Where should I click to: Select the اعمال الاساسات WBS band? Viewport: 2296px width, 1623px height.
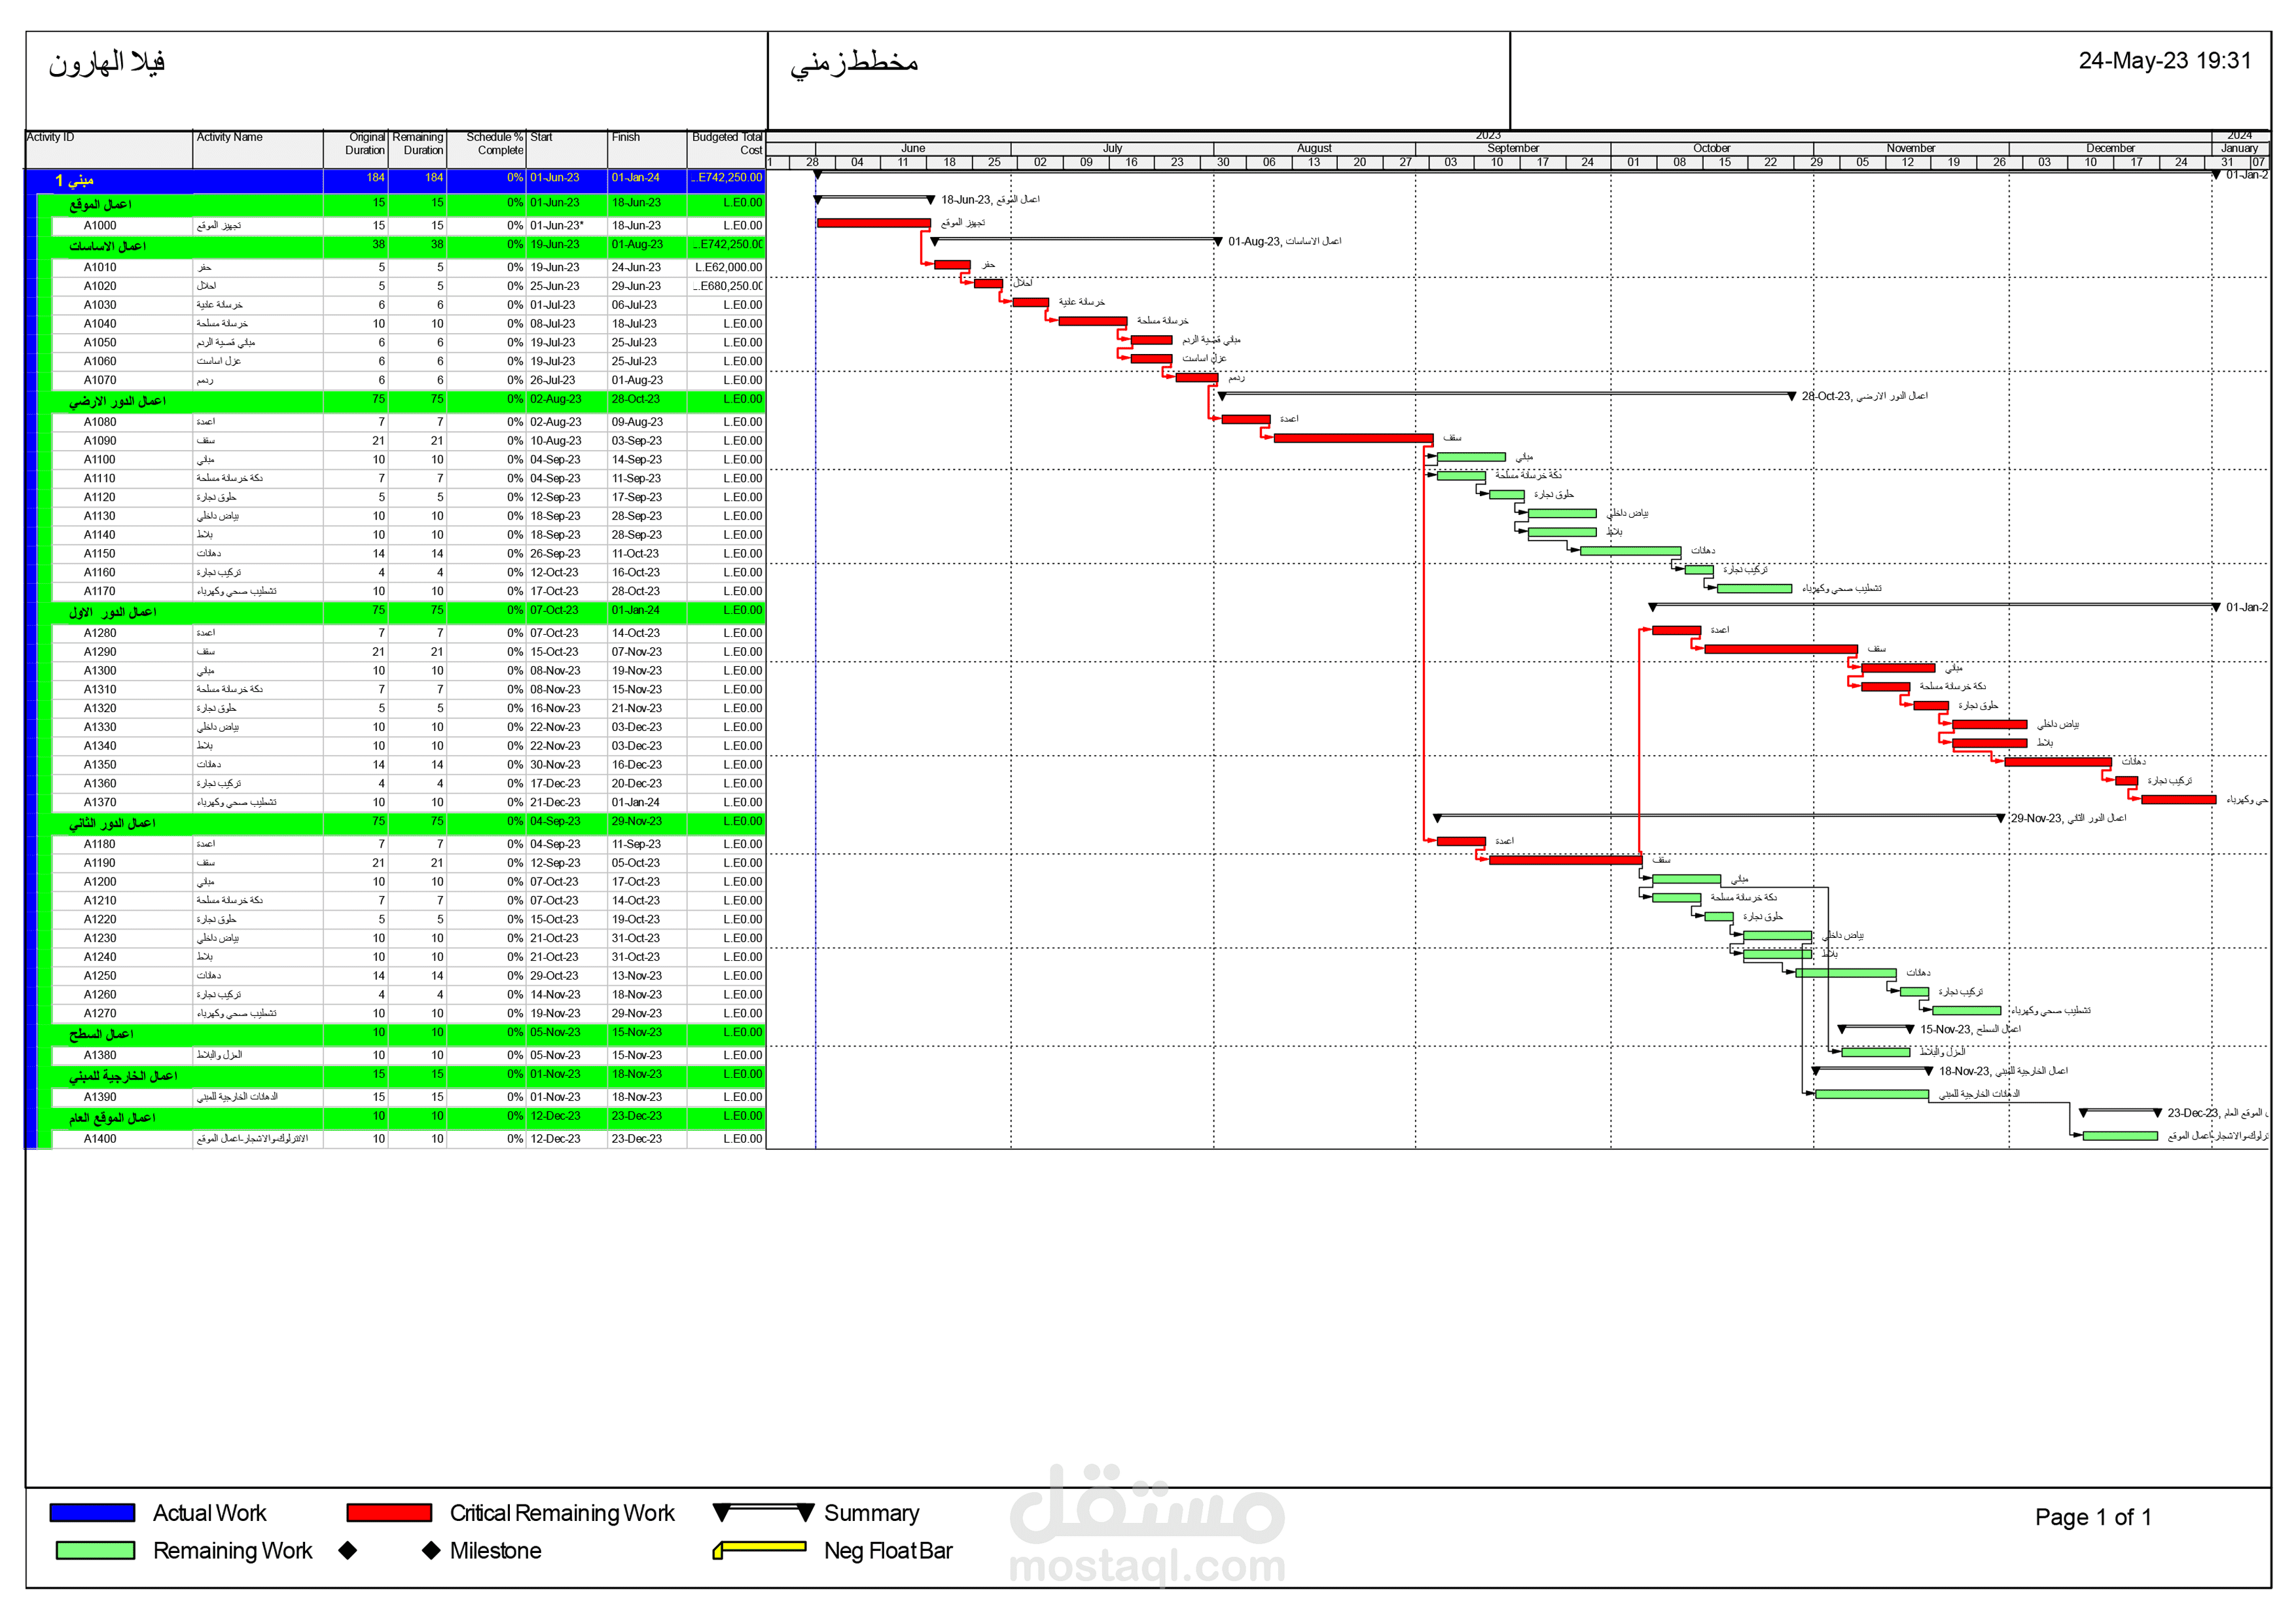[401, 246]
